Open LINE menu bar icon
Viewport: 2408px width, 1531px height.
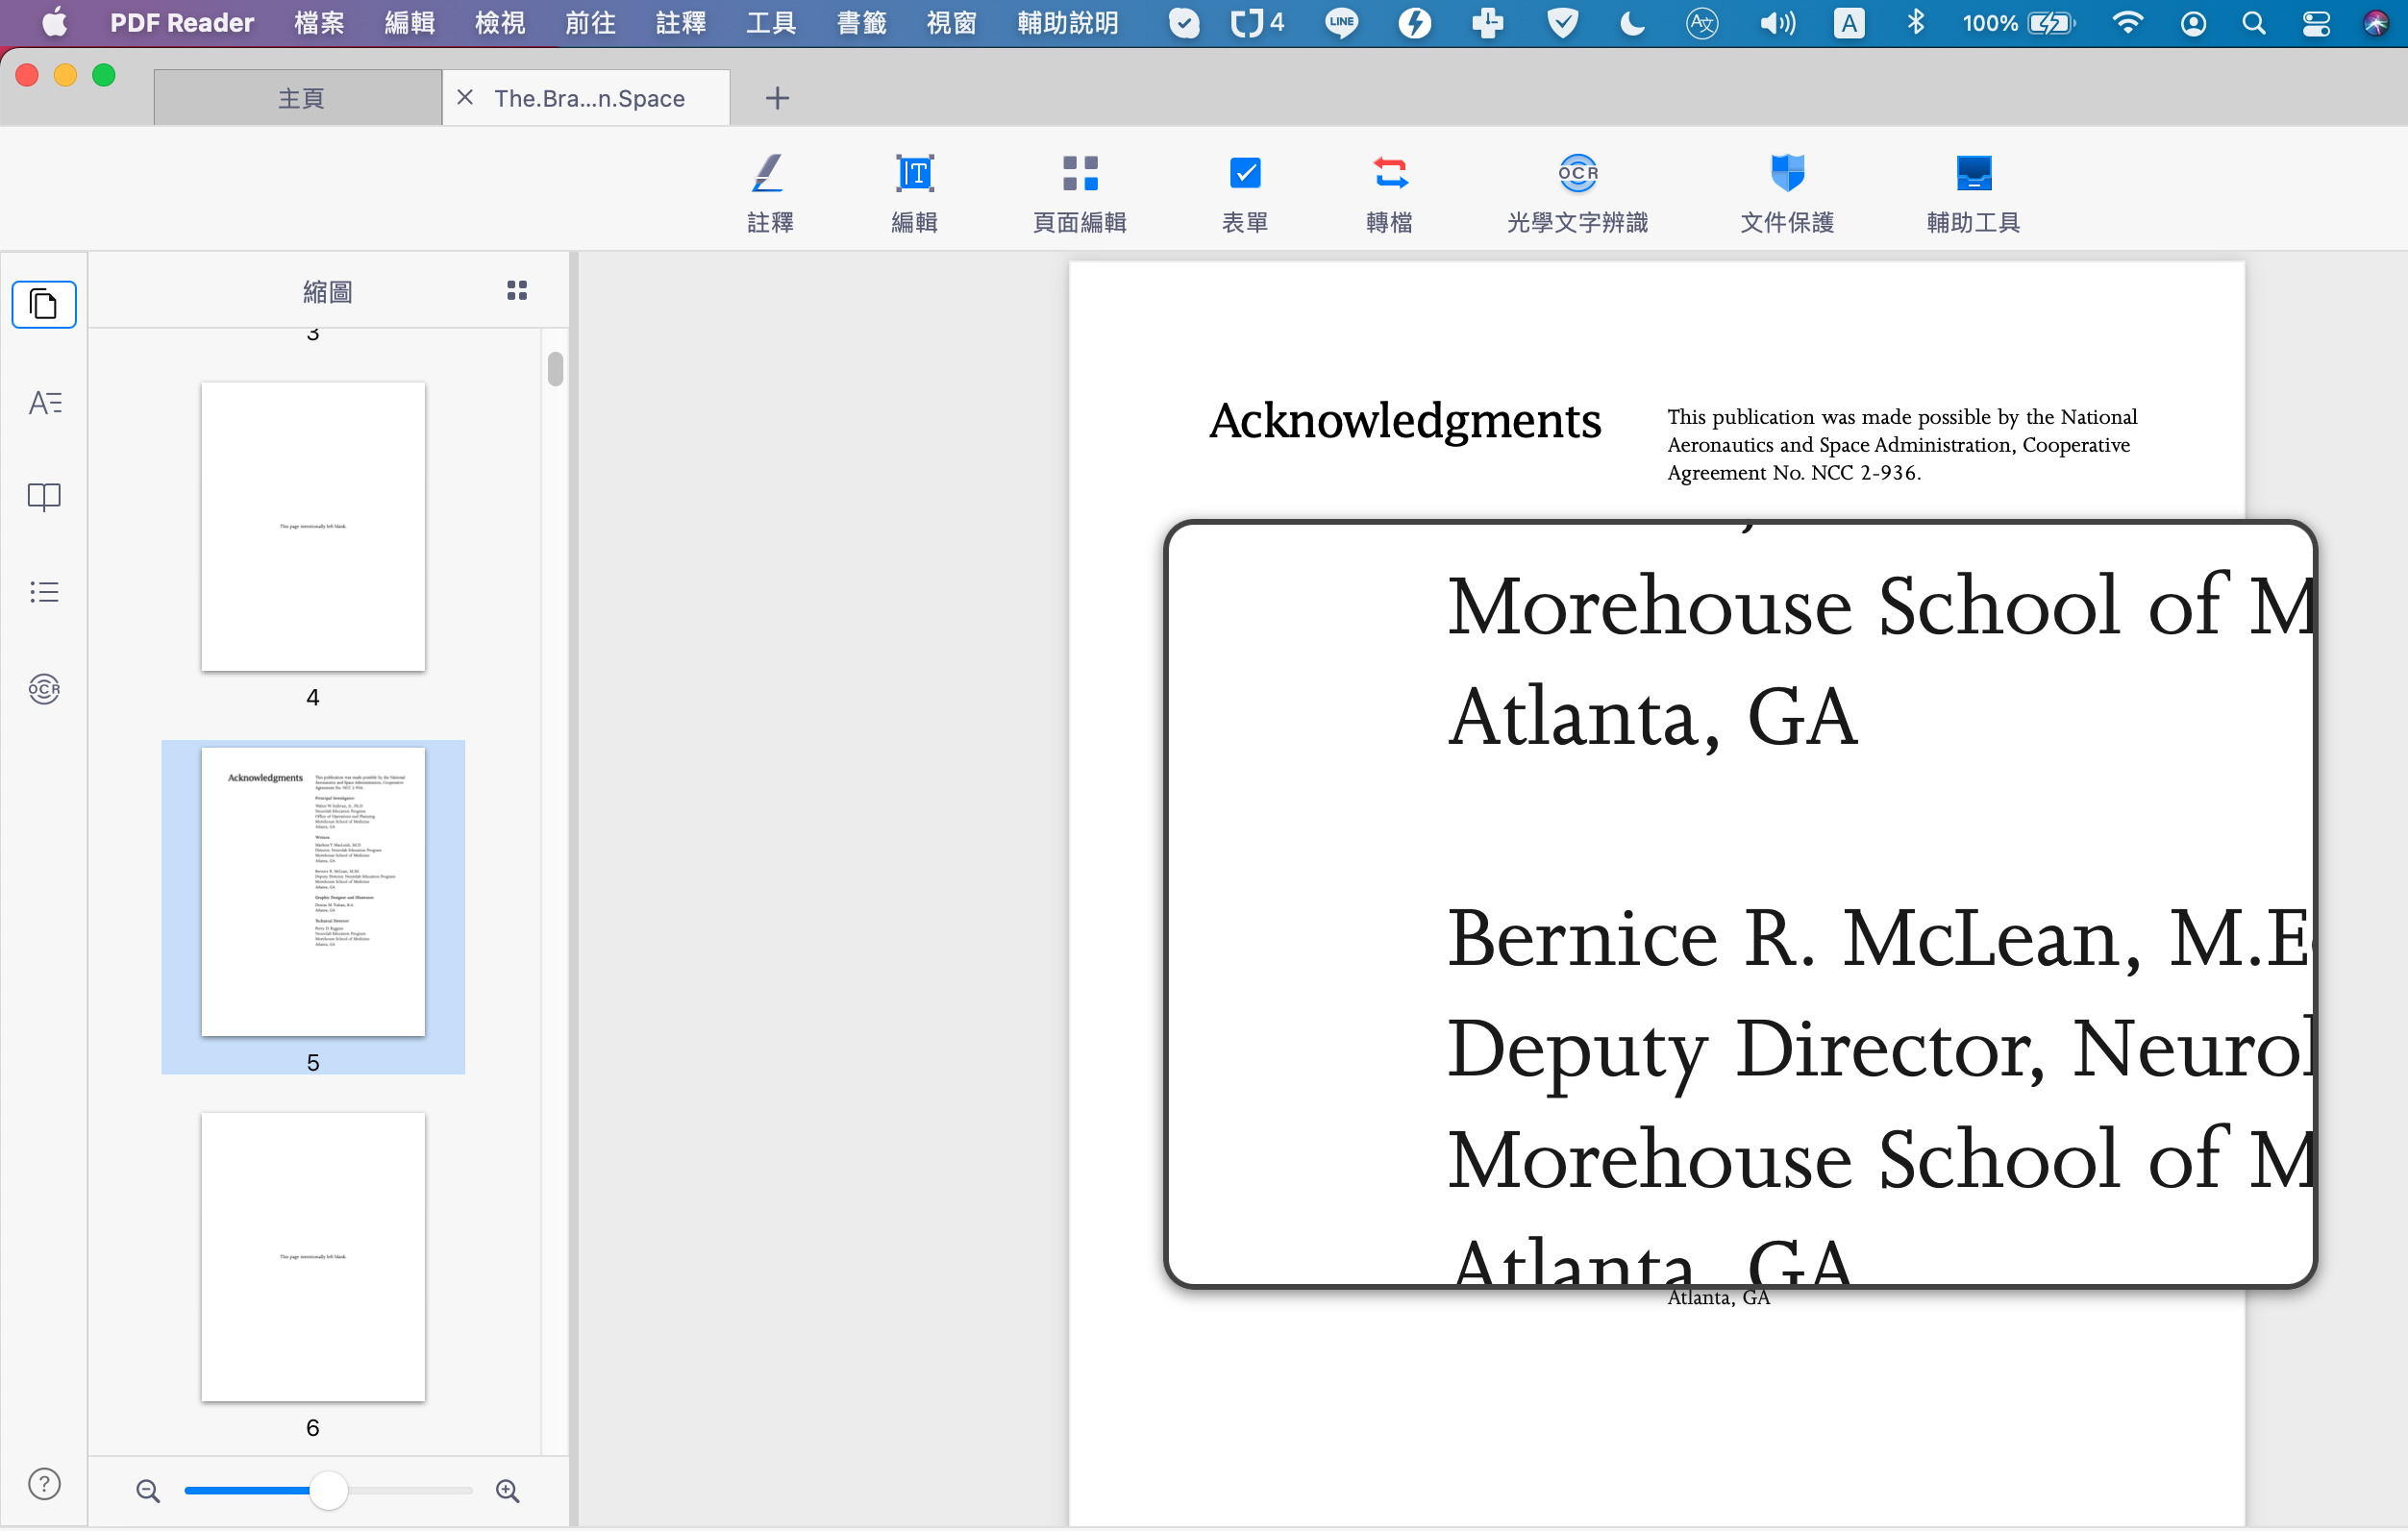pyautogui.click(x=1341, y=22)
